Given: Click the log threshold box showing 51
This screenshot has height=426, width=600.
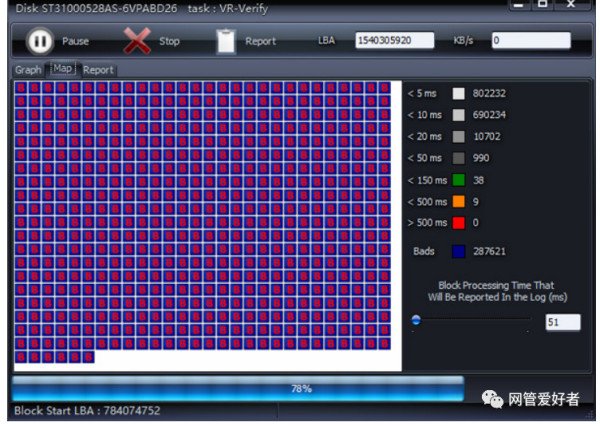Looking at the screenshot, I should (562, 322).
